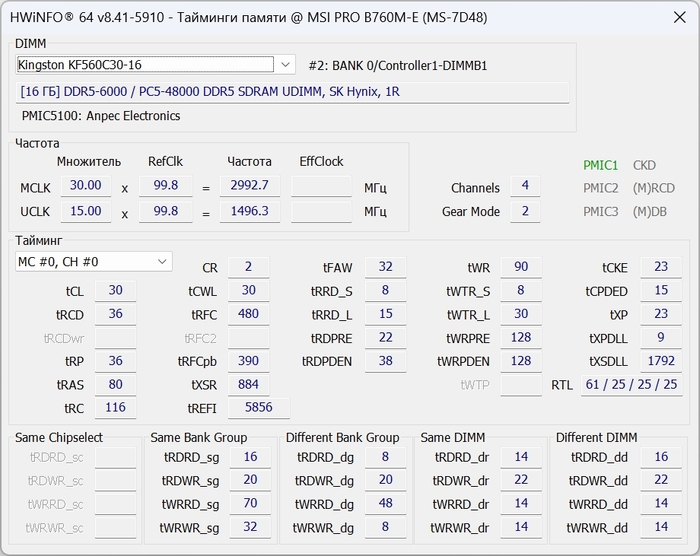This screenshot has width=700, height=556.
Task: Select the RTL value 61 / 25 / 25 / 25
Action: (x=631, y=385)
